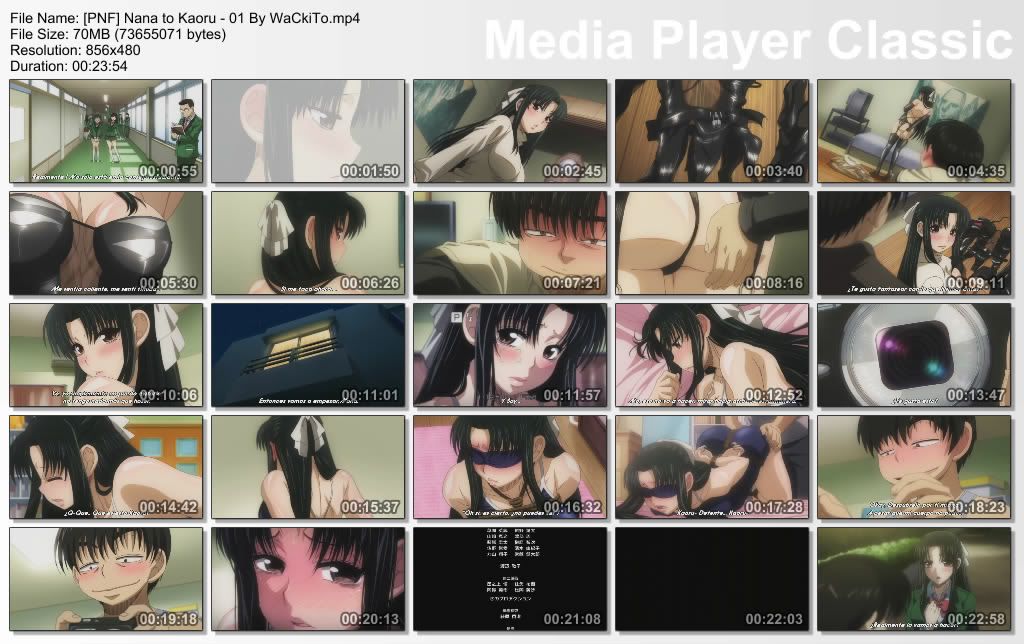The image size is (1024, 644).
Task: Choose the thumbnail timestamped 00:07:21
Action: tap(510, 243)
